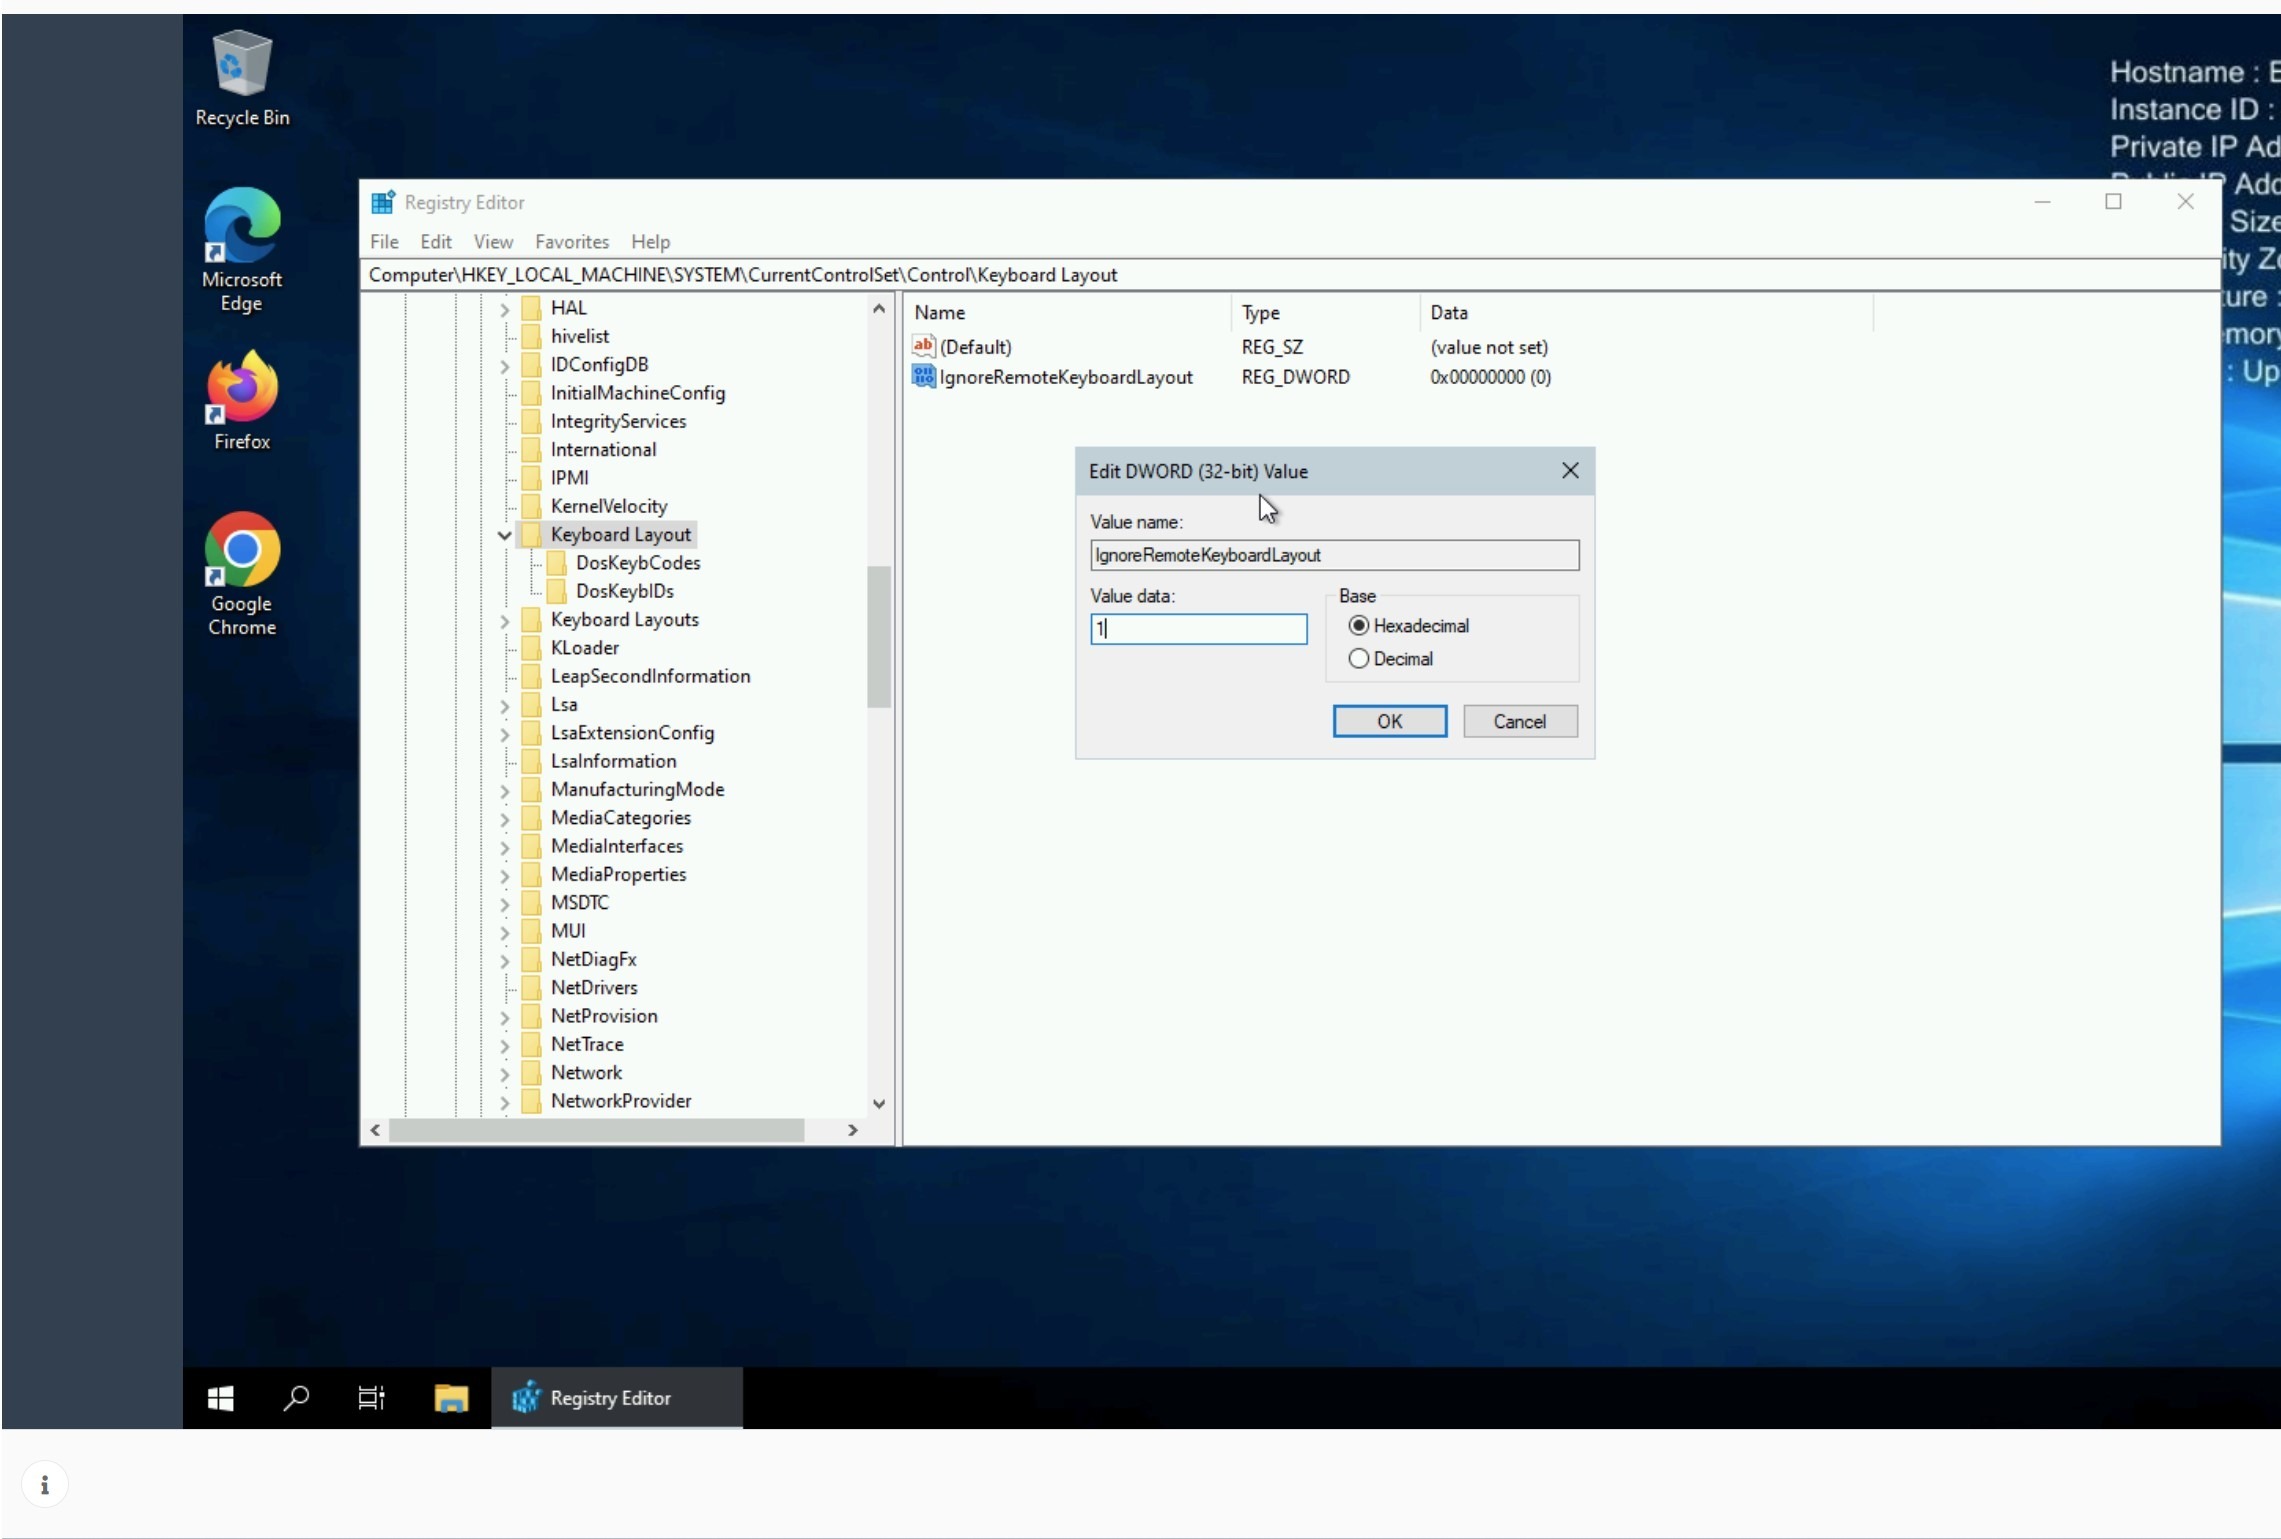Select the HAL folder icon
Screen dimensions: 2281x1539
click(532, 307)
